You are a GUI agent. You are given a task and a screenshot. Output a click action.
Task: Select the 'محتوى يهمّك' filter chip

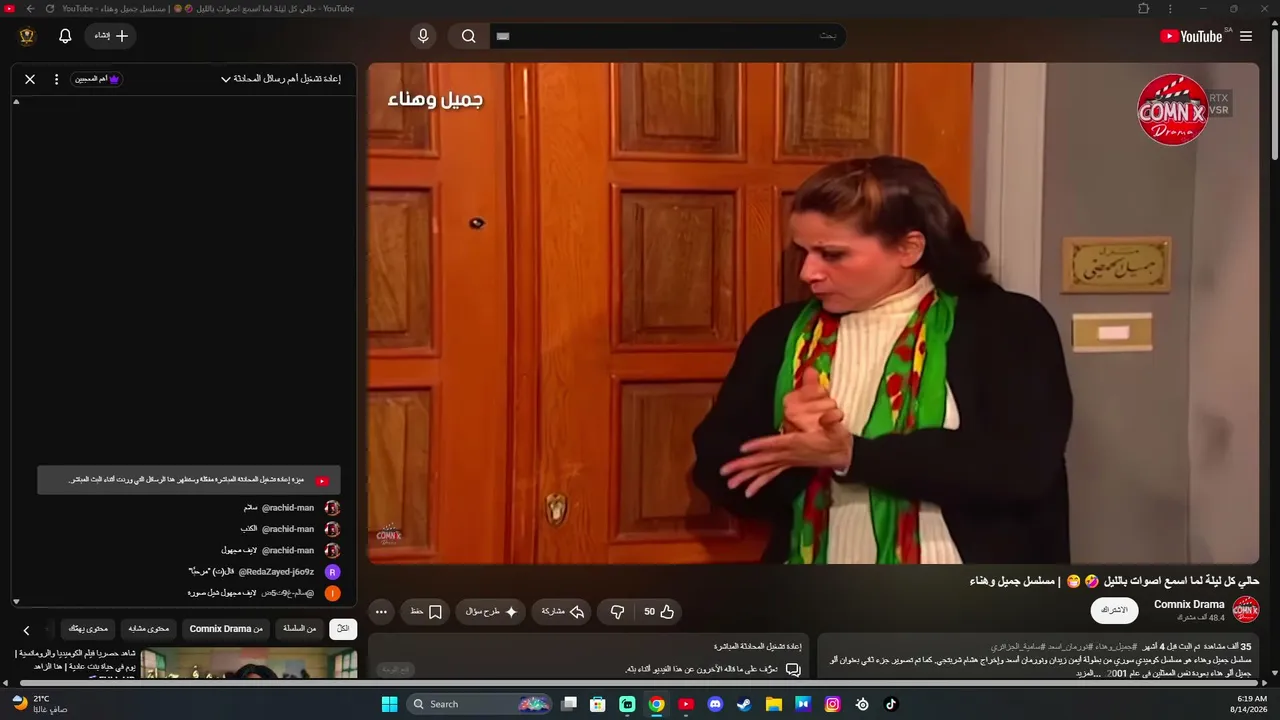(88, 629)
